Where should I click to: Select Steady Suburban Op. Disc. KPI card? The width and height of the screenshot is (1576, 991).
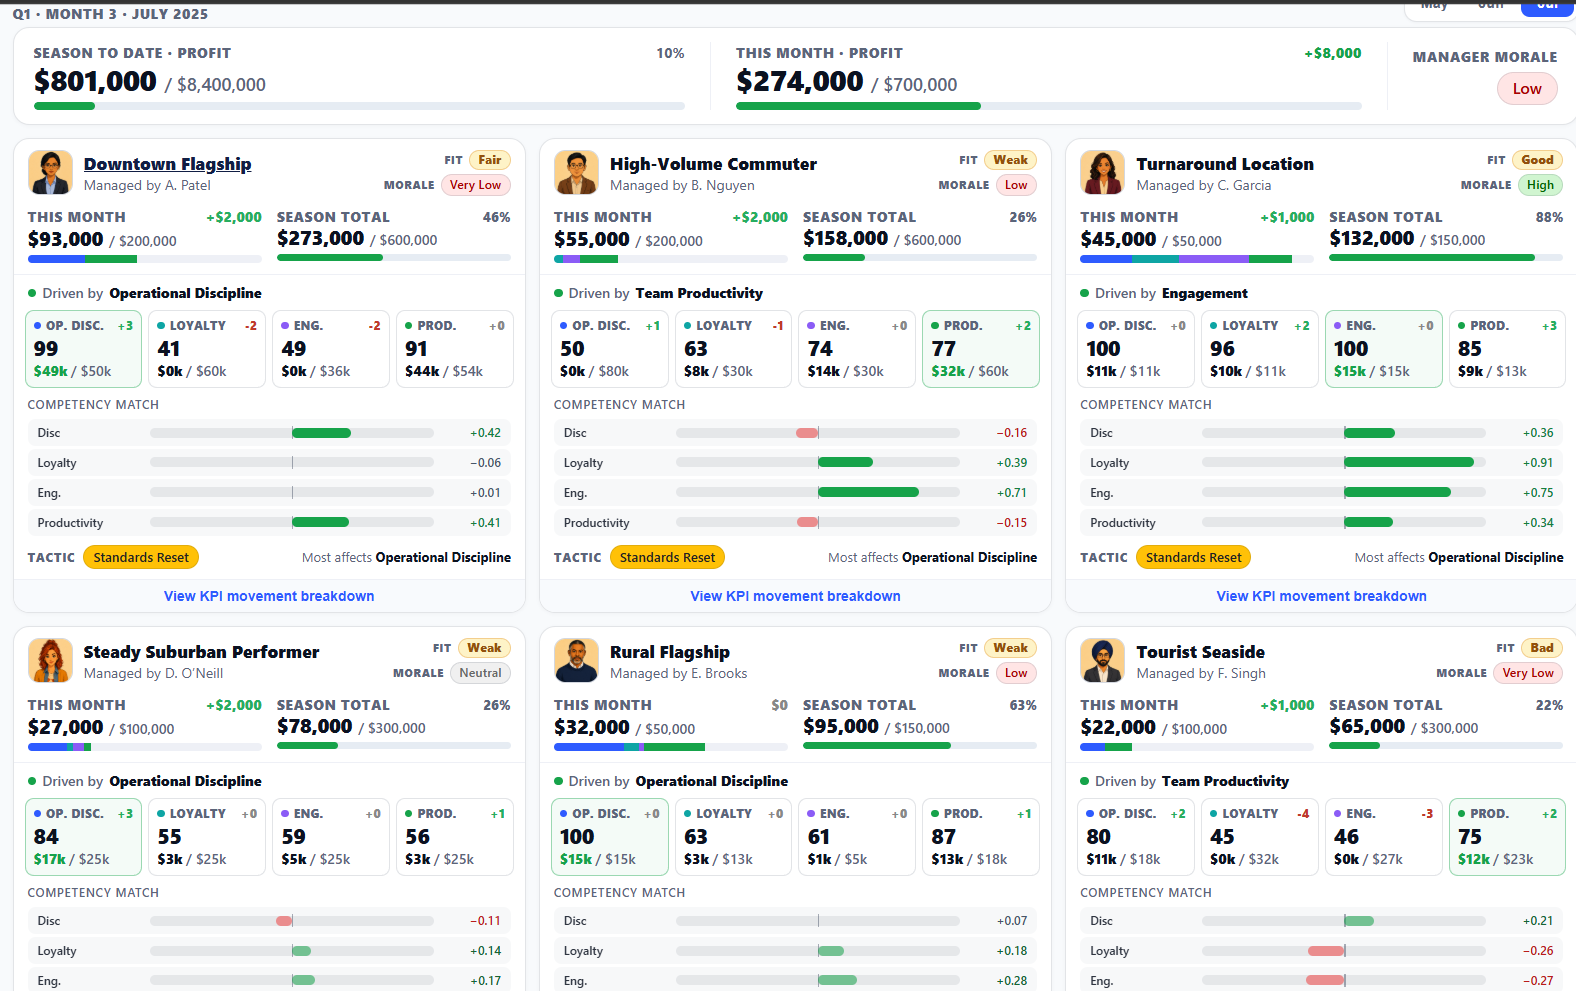coord(84,837)
